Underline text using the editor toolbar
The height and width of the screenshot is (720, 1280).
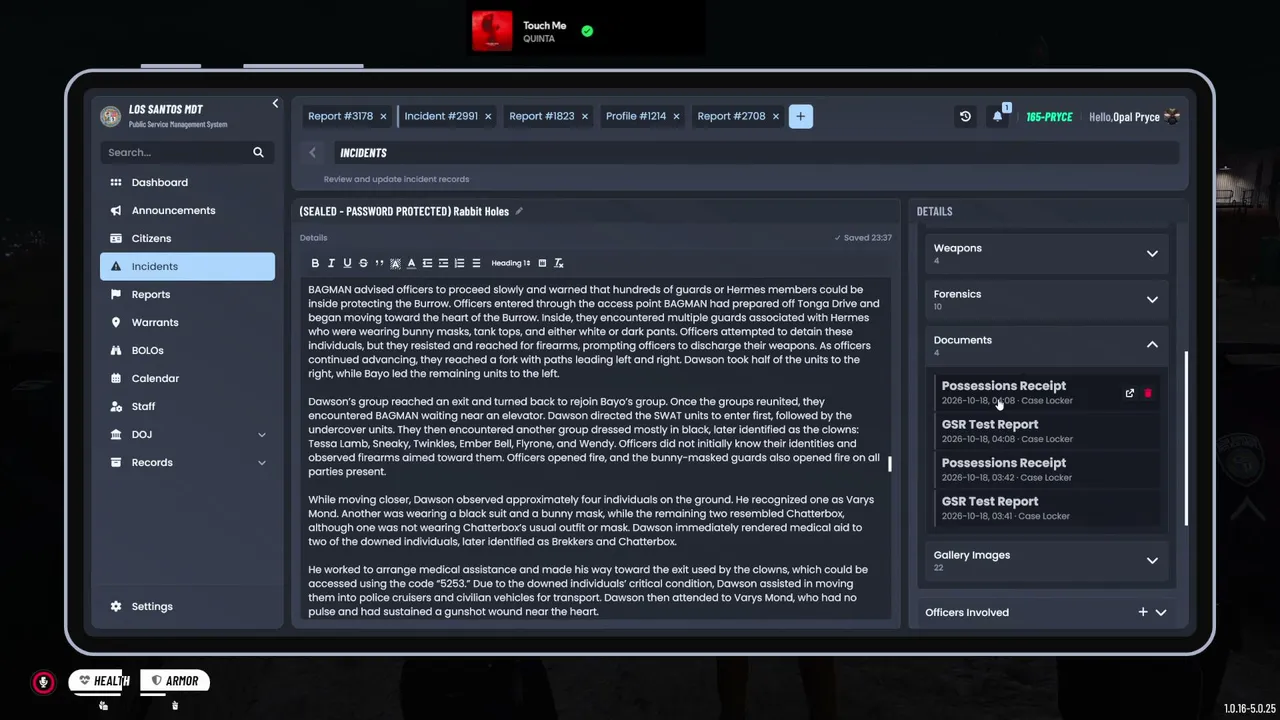[347, 263]
